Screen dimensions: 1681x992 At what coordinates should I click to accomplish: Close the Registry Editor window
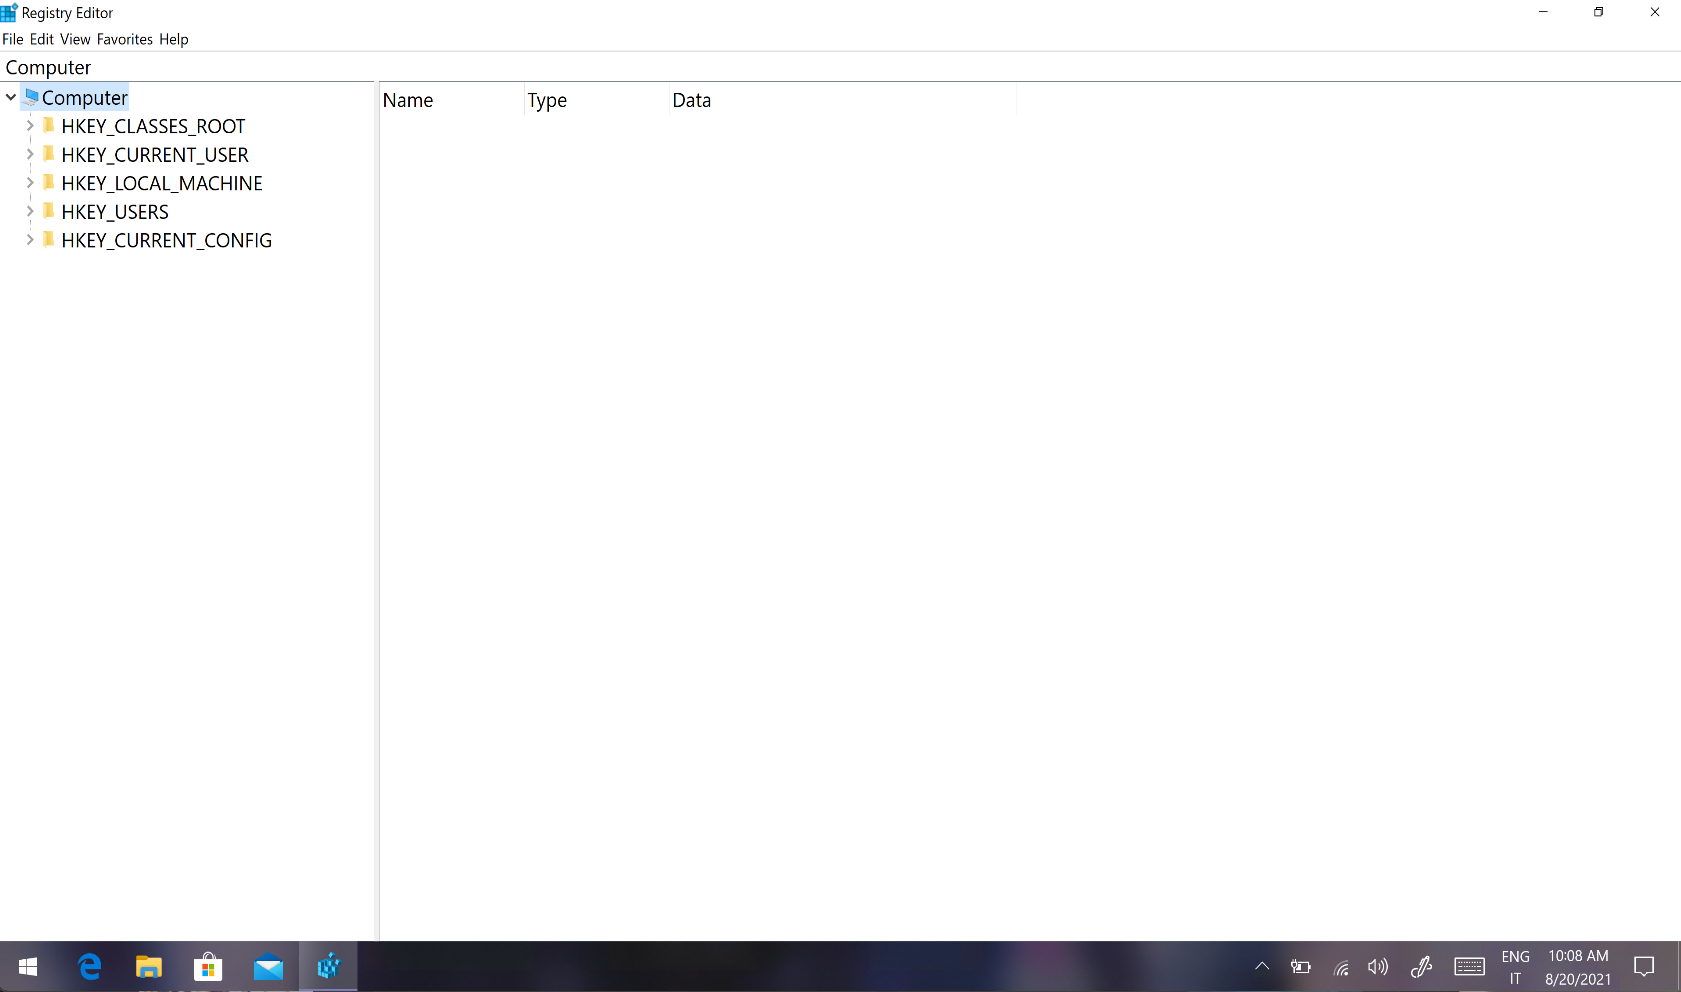tap(1654, 12)
